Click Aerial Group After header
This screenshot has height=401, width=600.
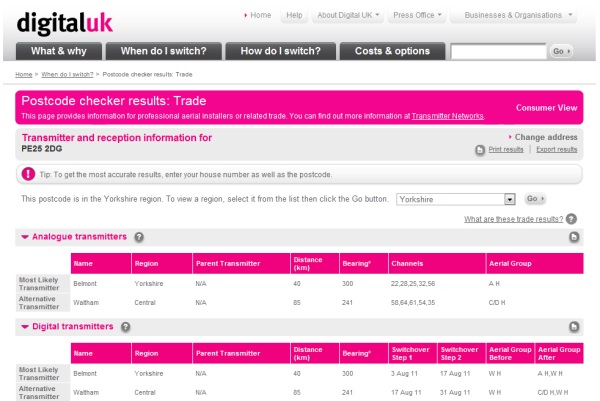point(559,354)
